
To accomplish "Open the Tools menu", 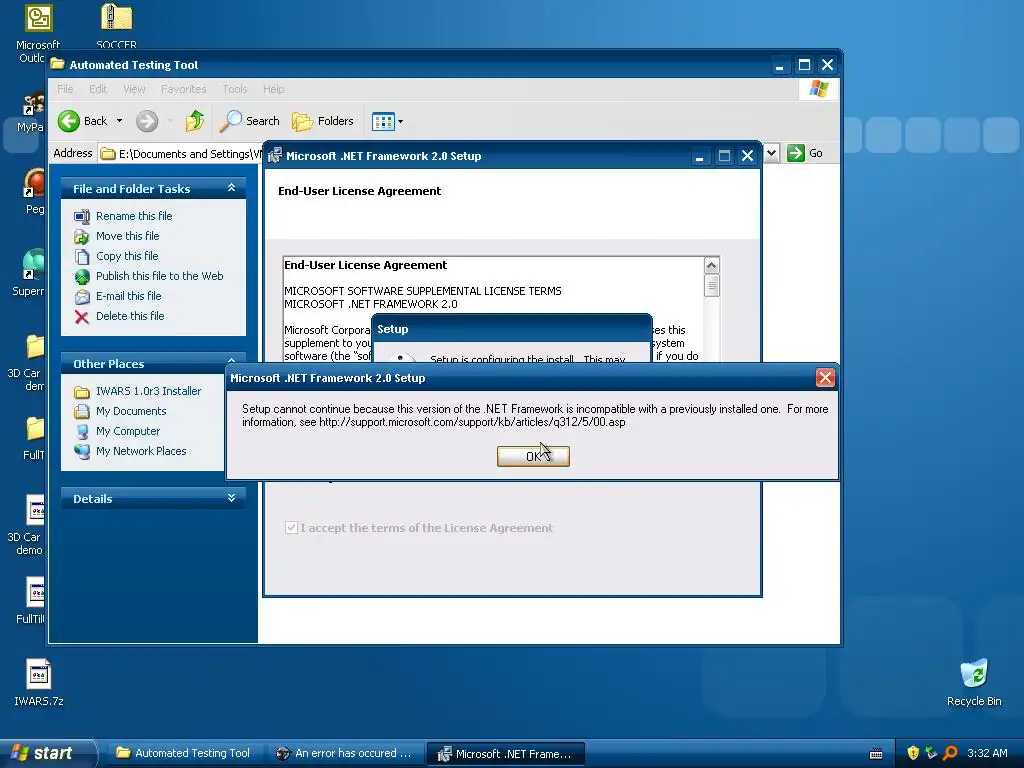I will click(234, 89).
